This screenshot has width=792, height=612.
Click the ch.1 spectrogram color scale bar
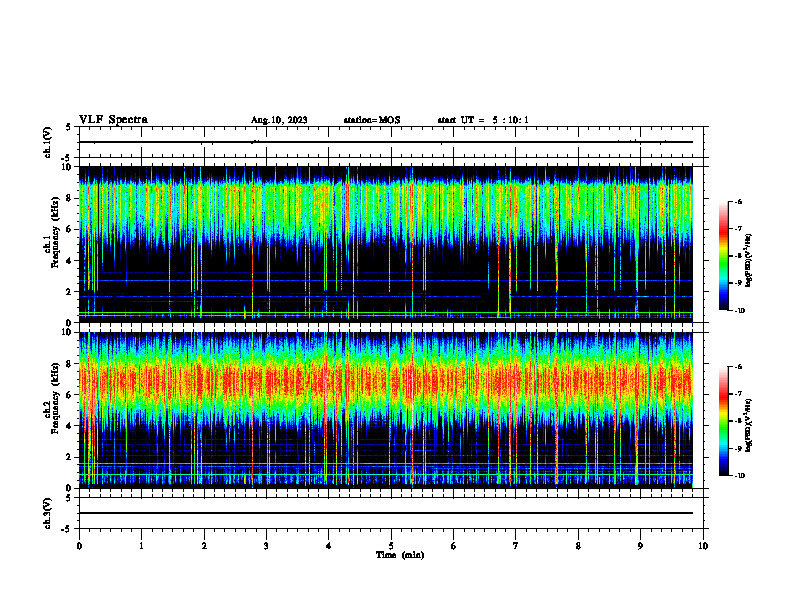pos(723,256)
